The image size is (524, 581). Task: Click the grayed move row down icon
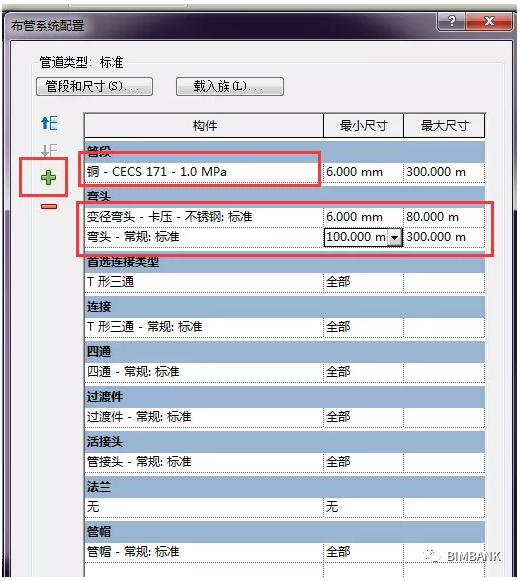pos(49,150)
